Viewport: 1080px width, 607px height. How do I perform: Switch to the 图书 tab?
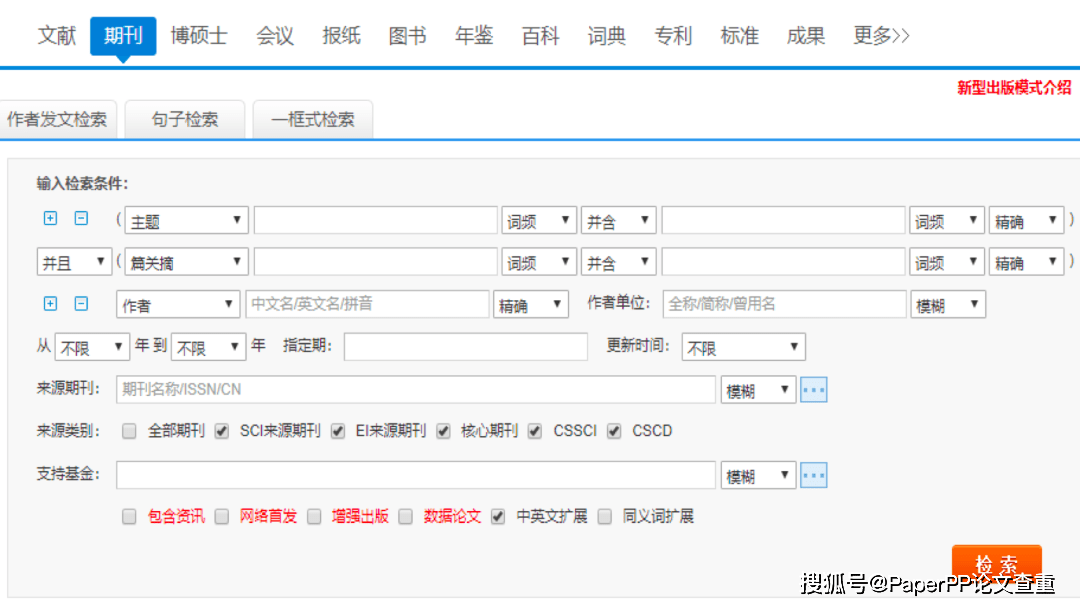408,36
